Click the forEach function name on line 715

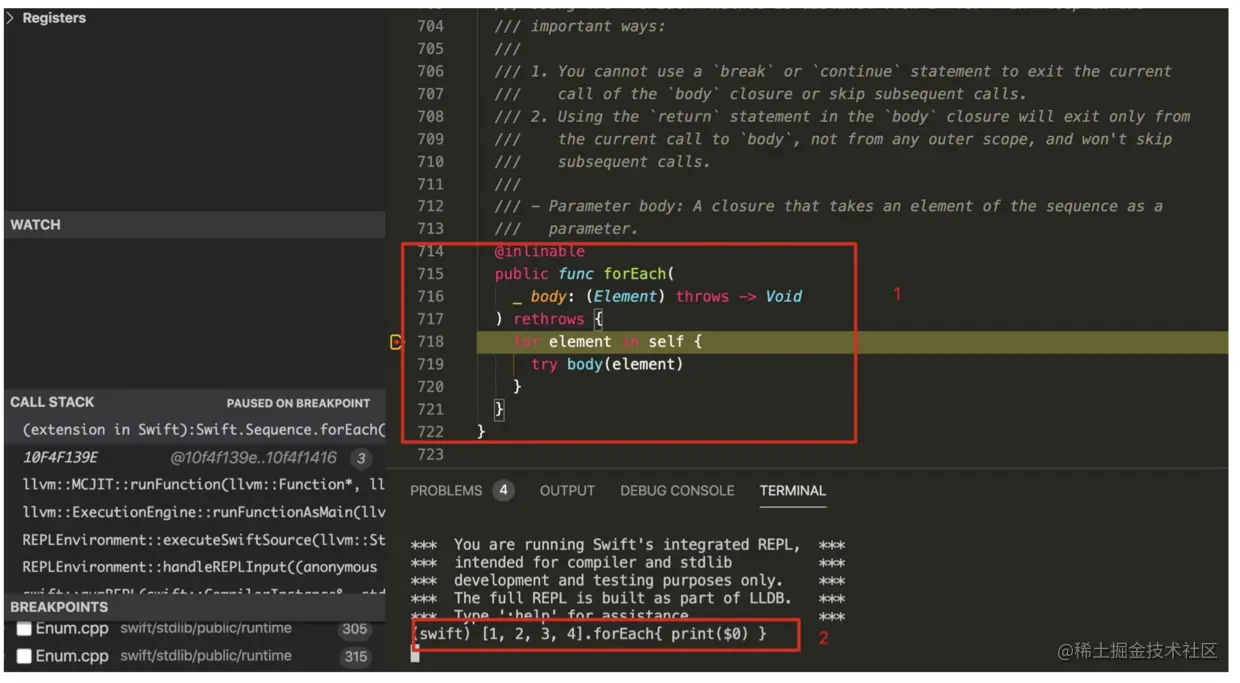634,274
